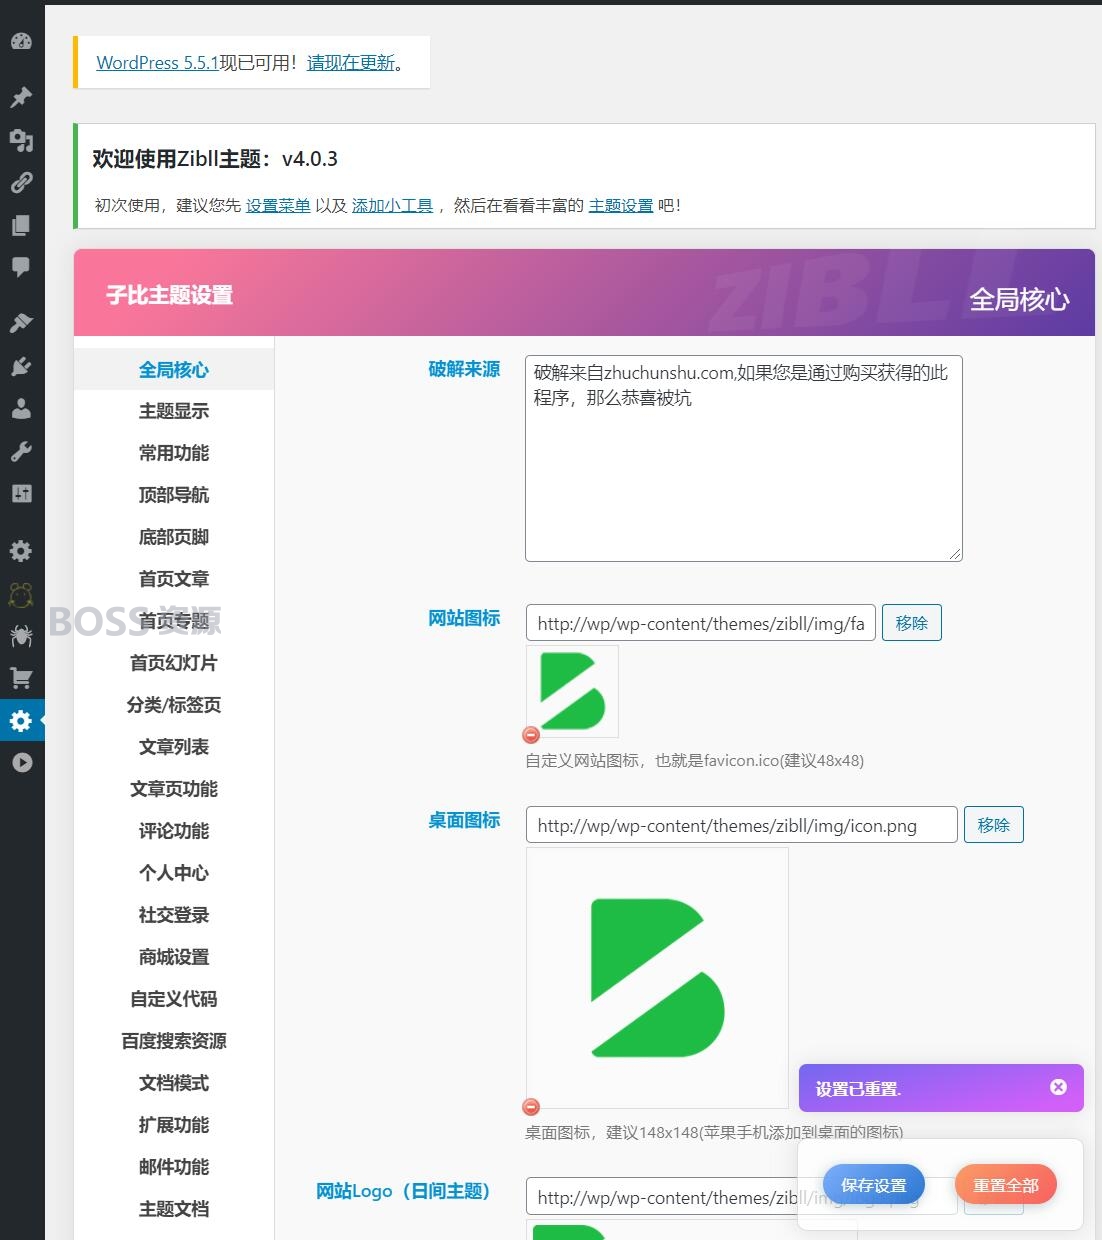
Task: Switch to the 主题显示 tab
Action: tap(174, 411)
